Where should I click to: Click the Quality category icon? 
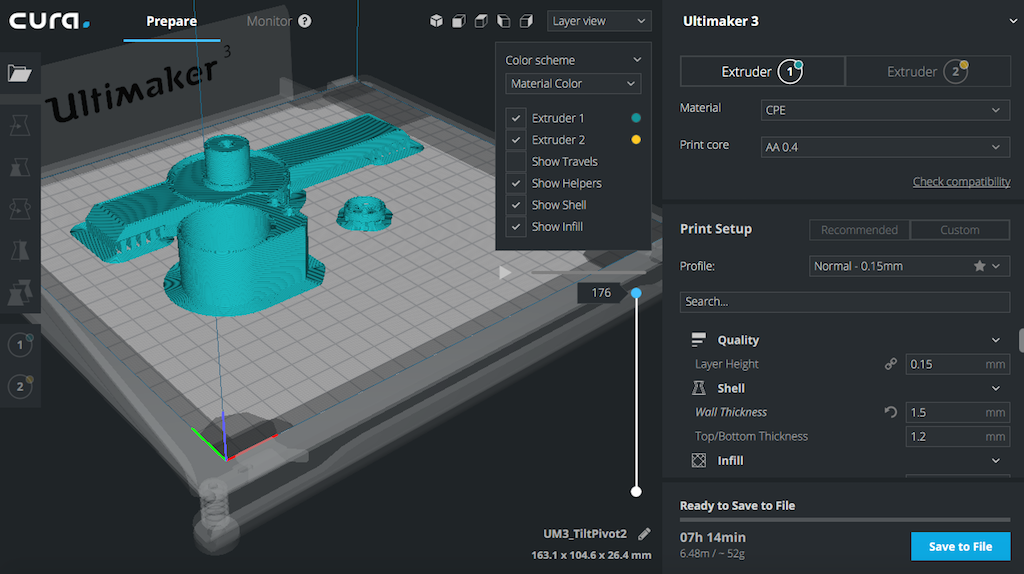(x=698, y=340)
